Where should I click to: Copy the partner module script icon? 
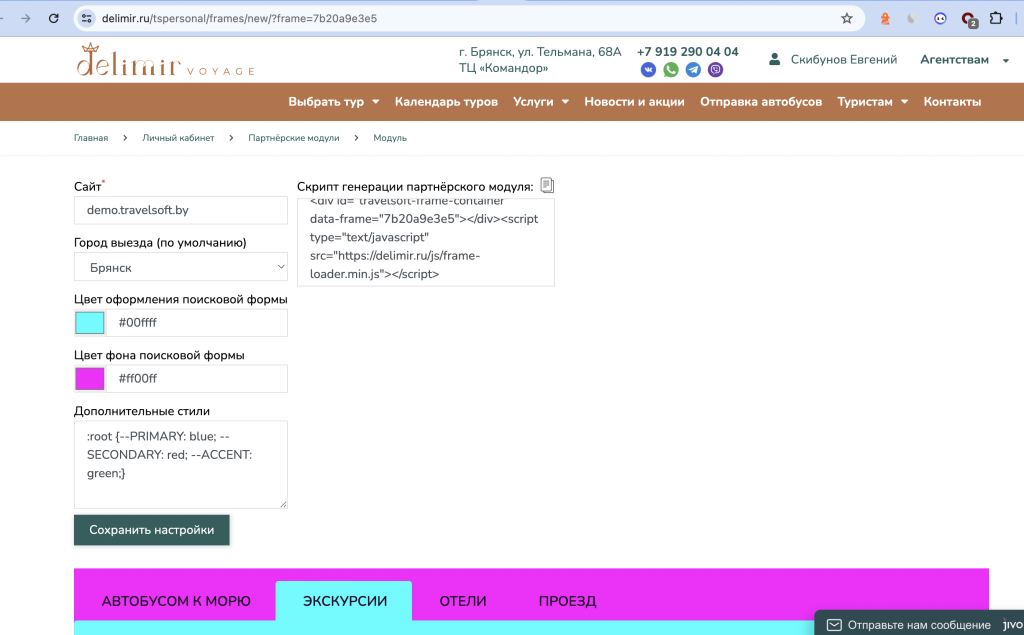547,186
